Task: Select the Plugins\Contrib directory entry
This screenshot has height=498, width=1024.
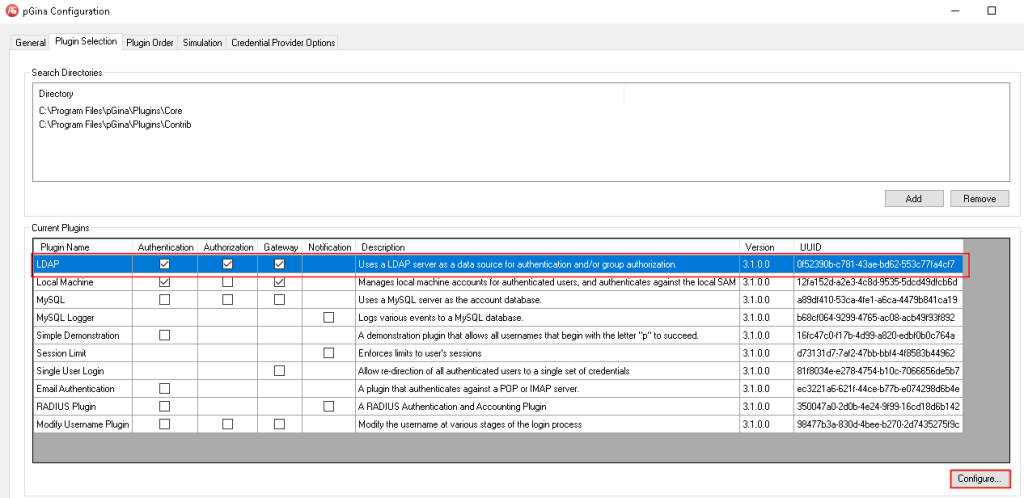Action: [114, 125]
